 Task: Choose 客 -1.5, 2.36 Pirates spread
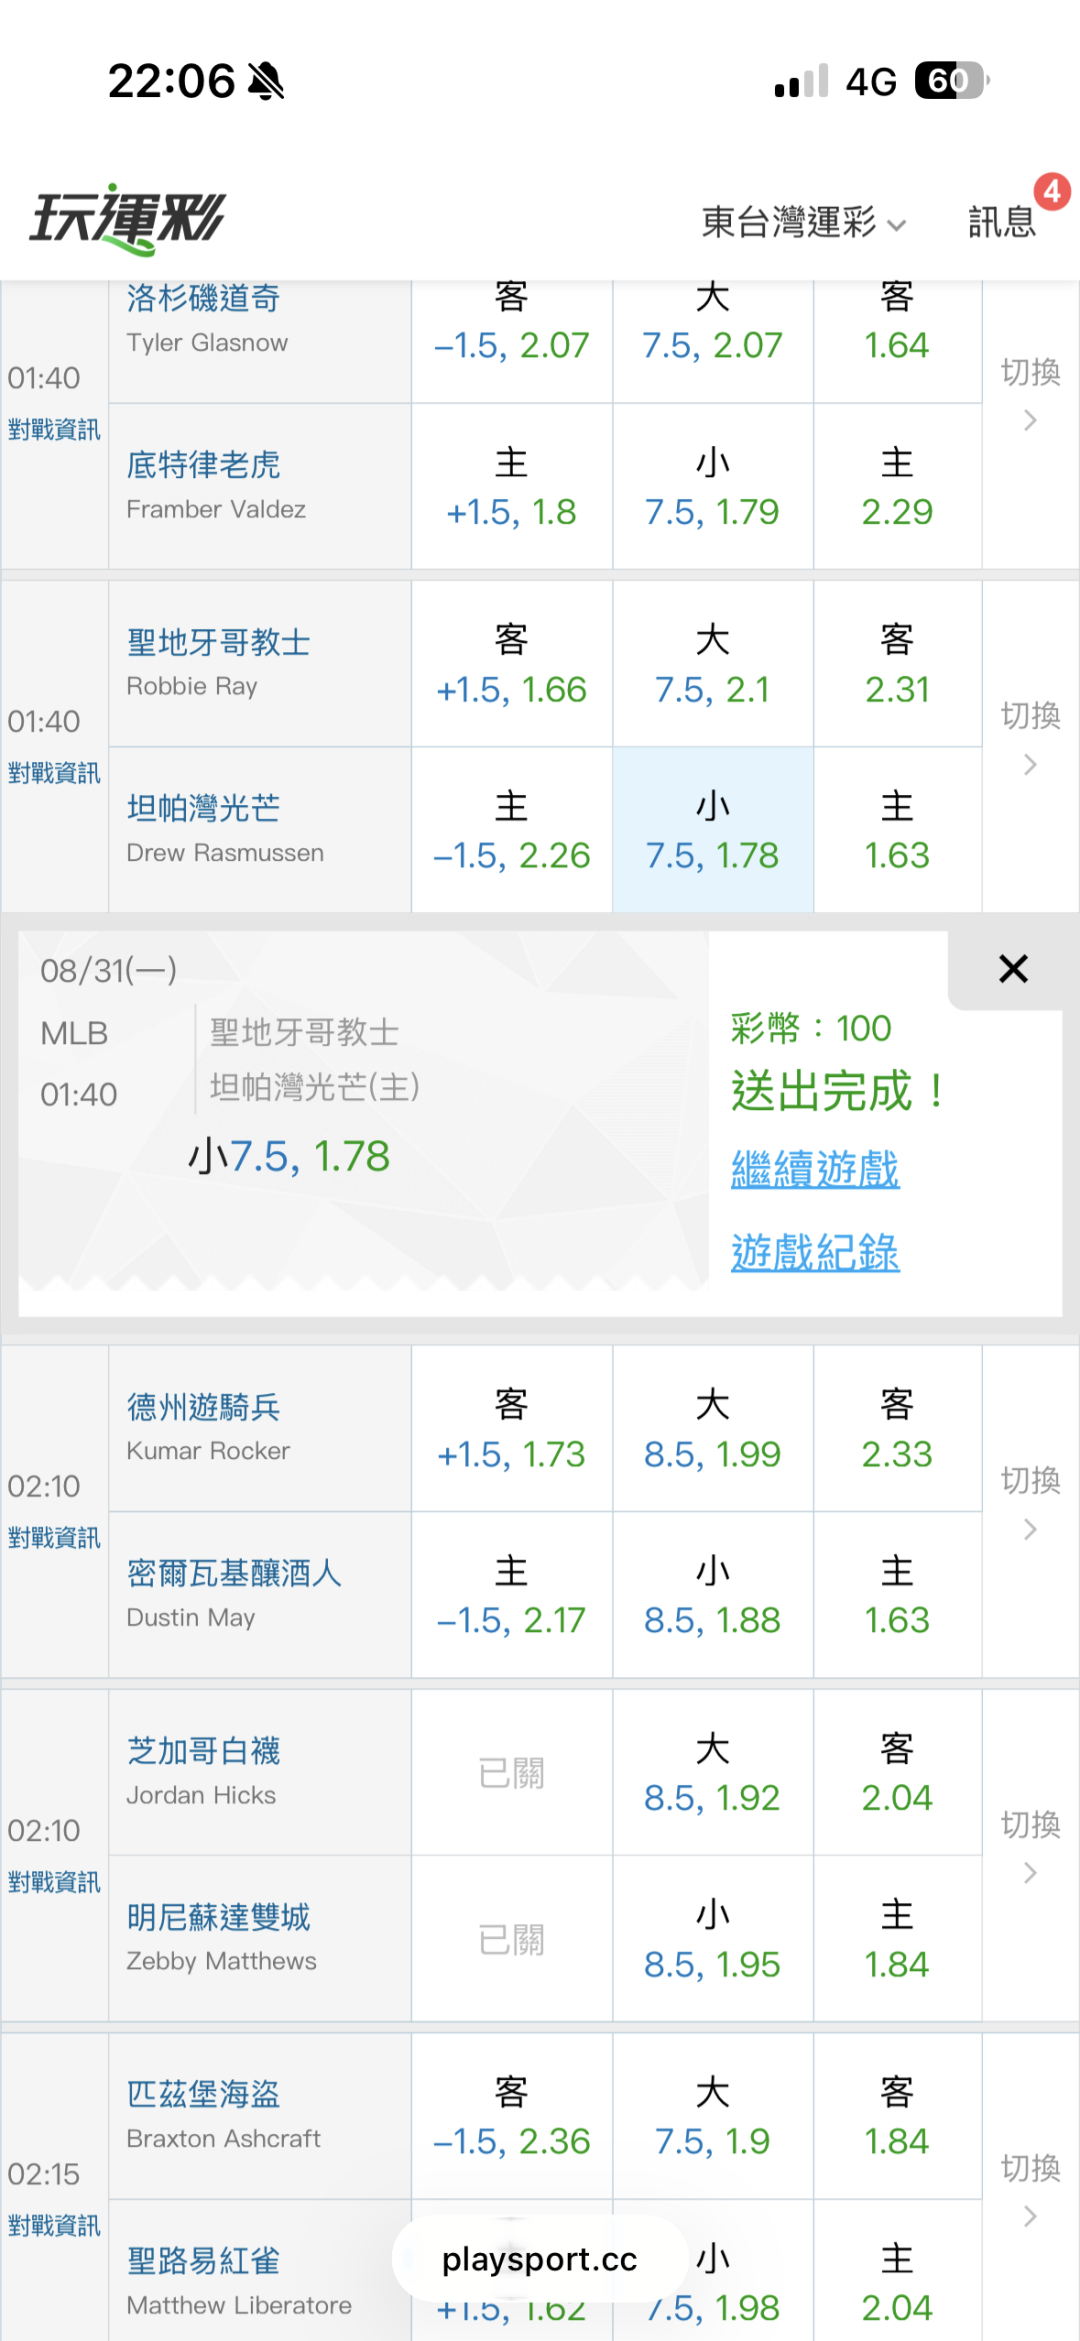click(x=511, y=2116)
